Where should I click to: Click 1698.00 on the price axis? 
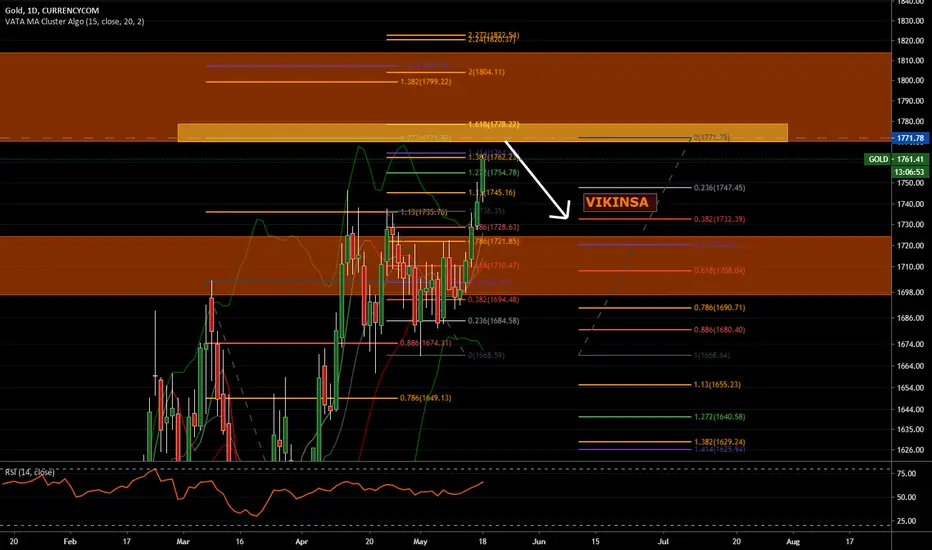(911, 293)
